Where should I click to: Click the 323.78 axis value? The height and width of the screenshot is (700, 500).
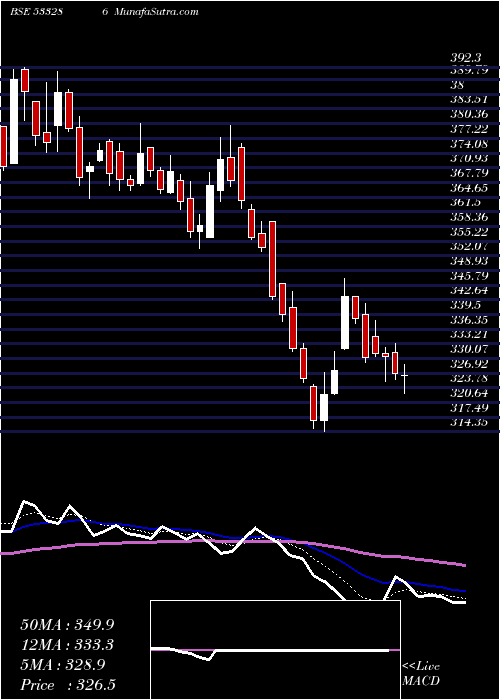point(469,379)
